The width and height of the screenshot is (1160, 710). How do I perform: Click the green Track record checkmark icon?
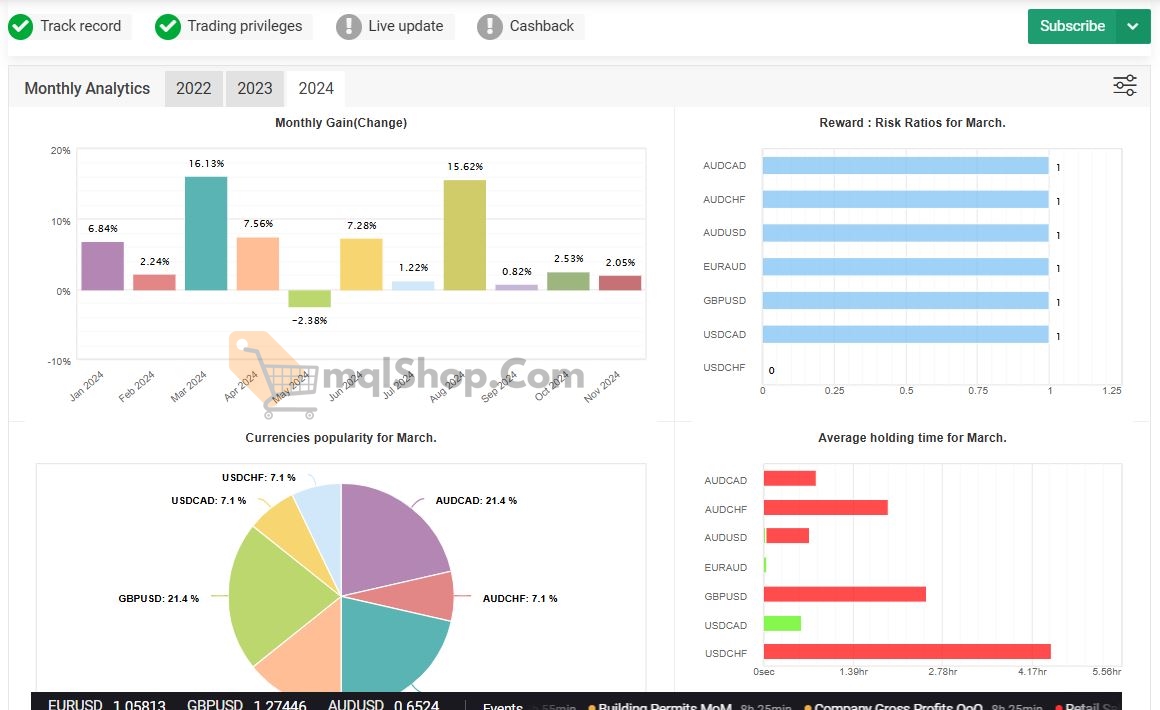click(x=20, y=27)
